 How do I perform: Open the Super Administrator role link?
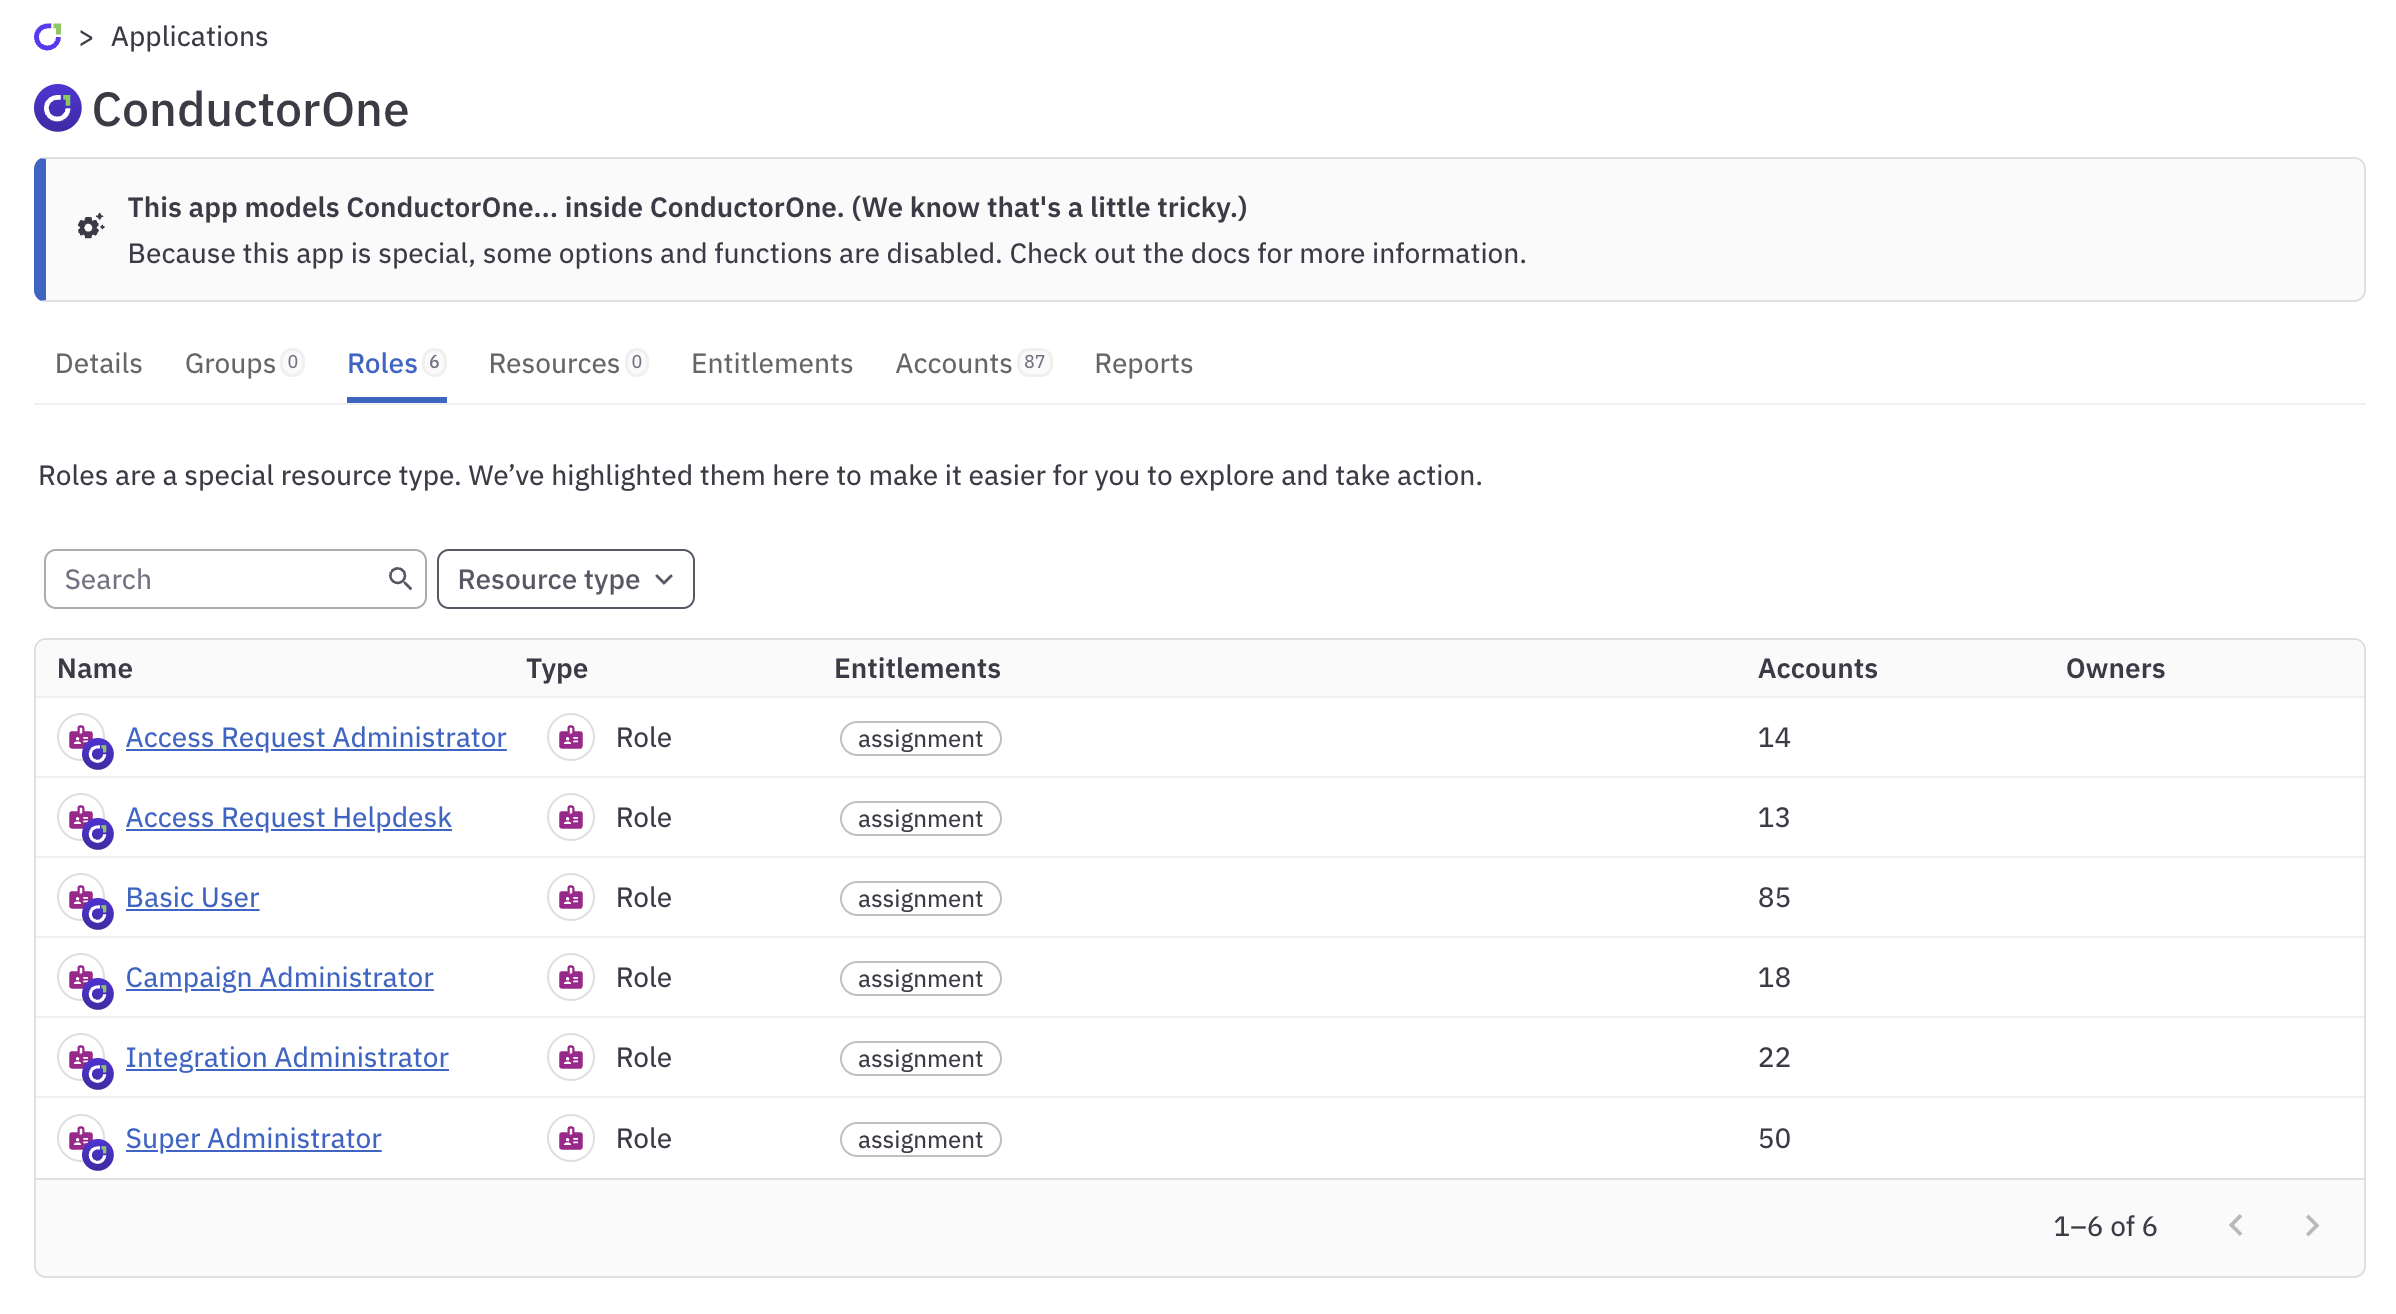click(253, 1139)
